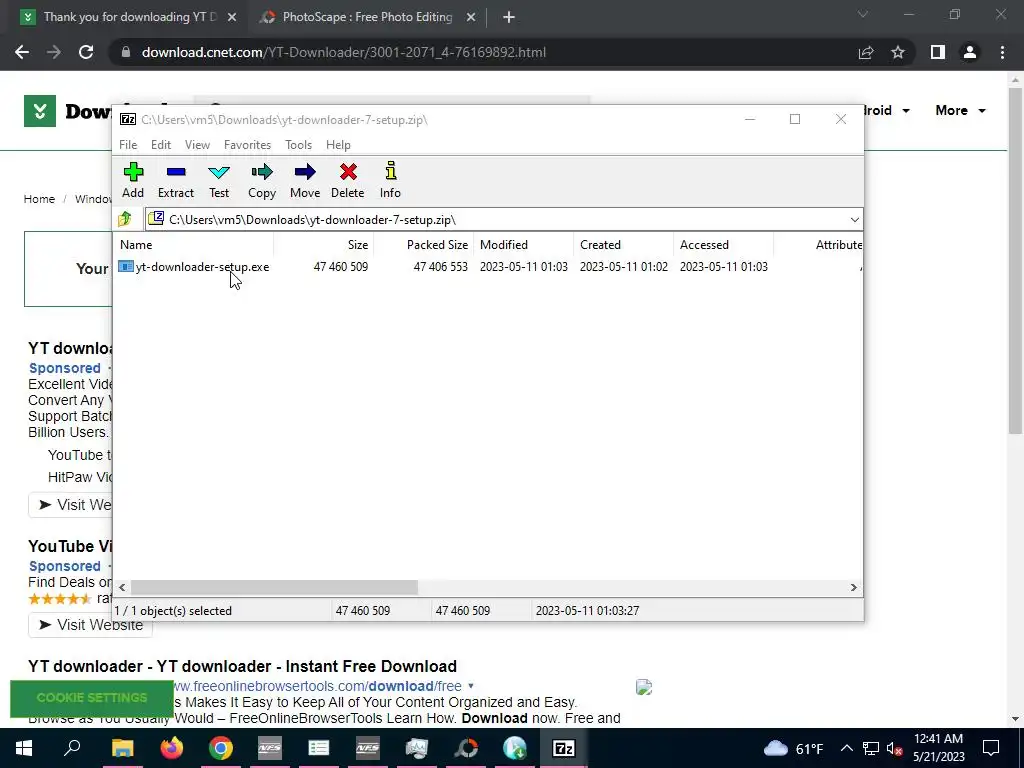1024x768 pixels.
Task: Click the Add button in 7-Zip toolbar
Action: click(133, 180)
